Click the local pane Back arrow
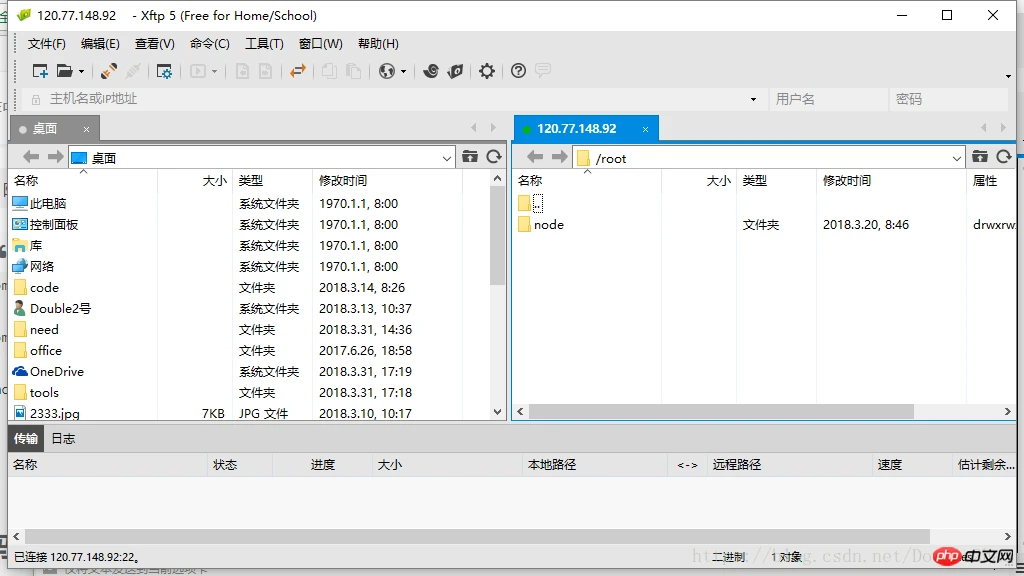The image size is (1024, 576). pos(31,157)
